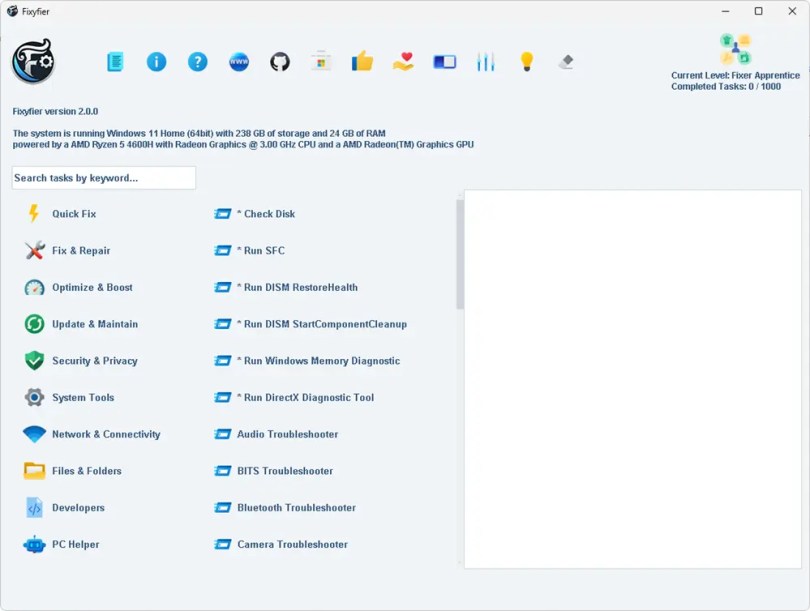Screen dimensions: 810x611
Task: Open the Audio Troubleshooter task
Action: click(276, 434)
